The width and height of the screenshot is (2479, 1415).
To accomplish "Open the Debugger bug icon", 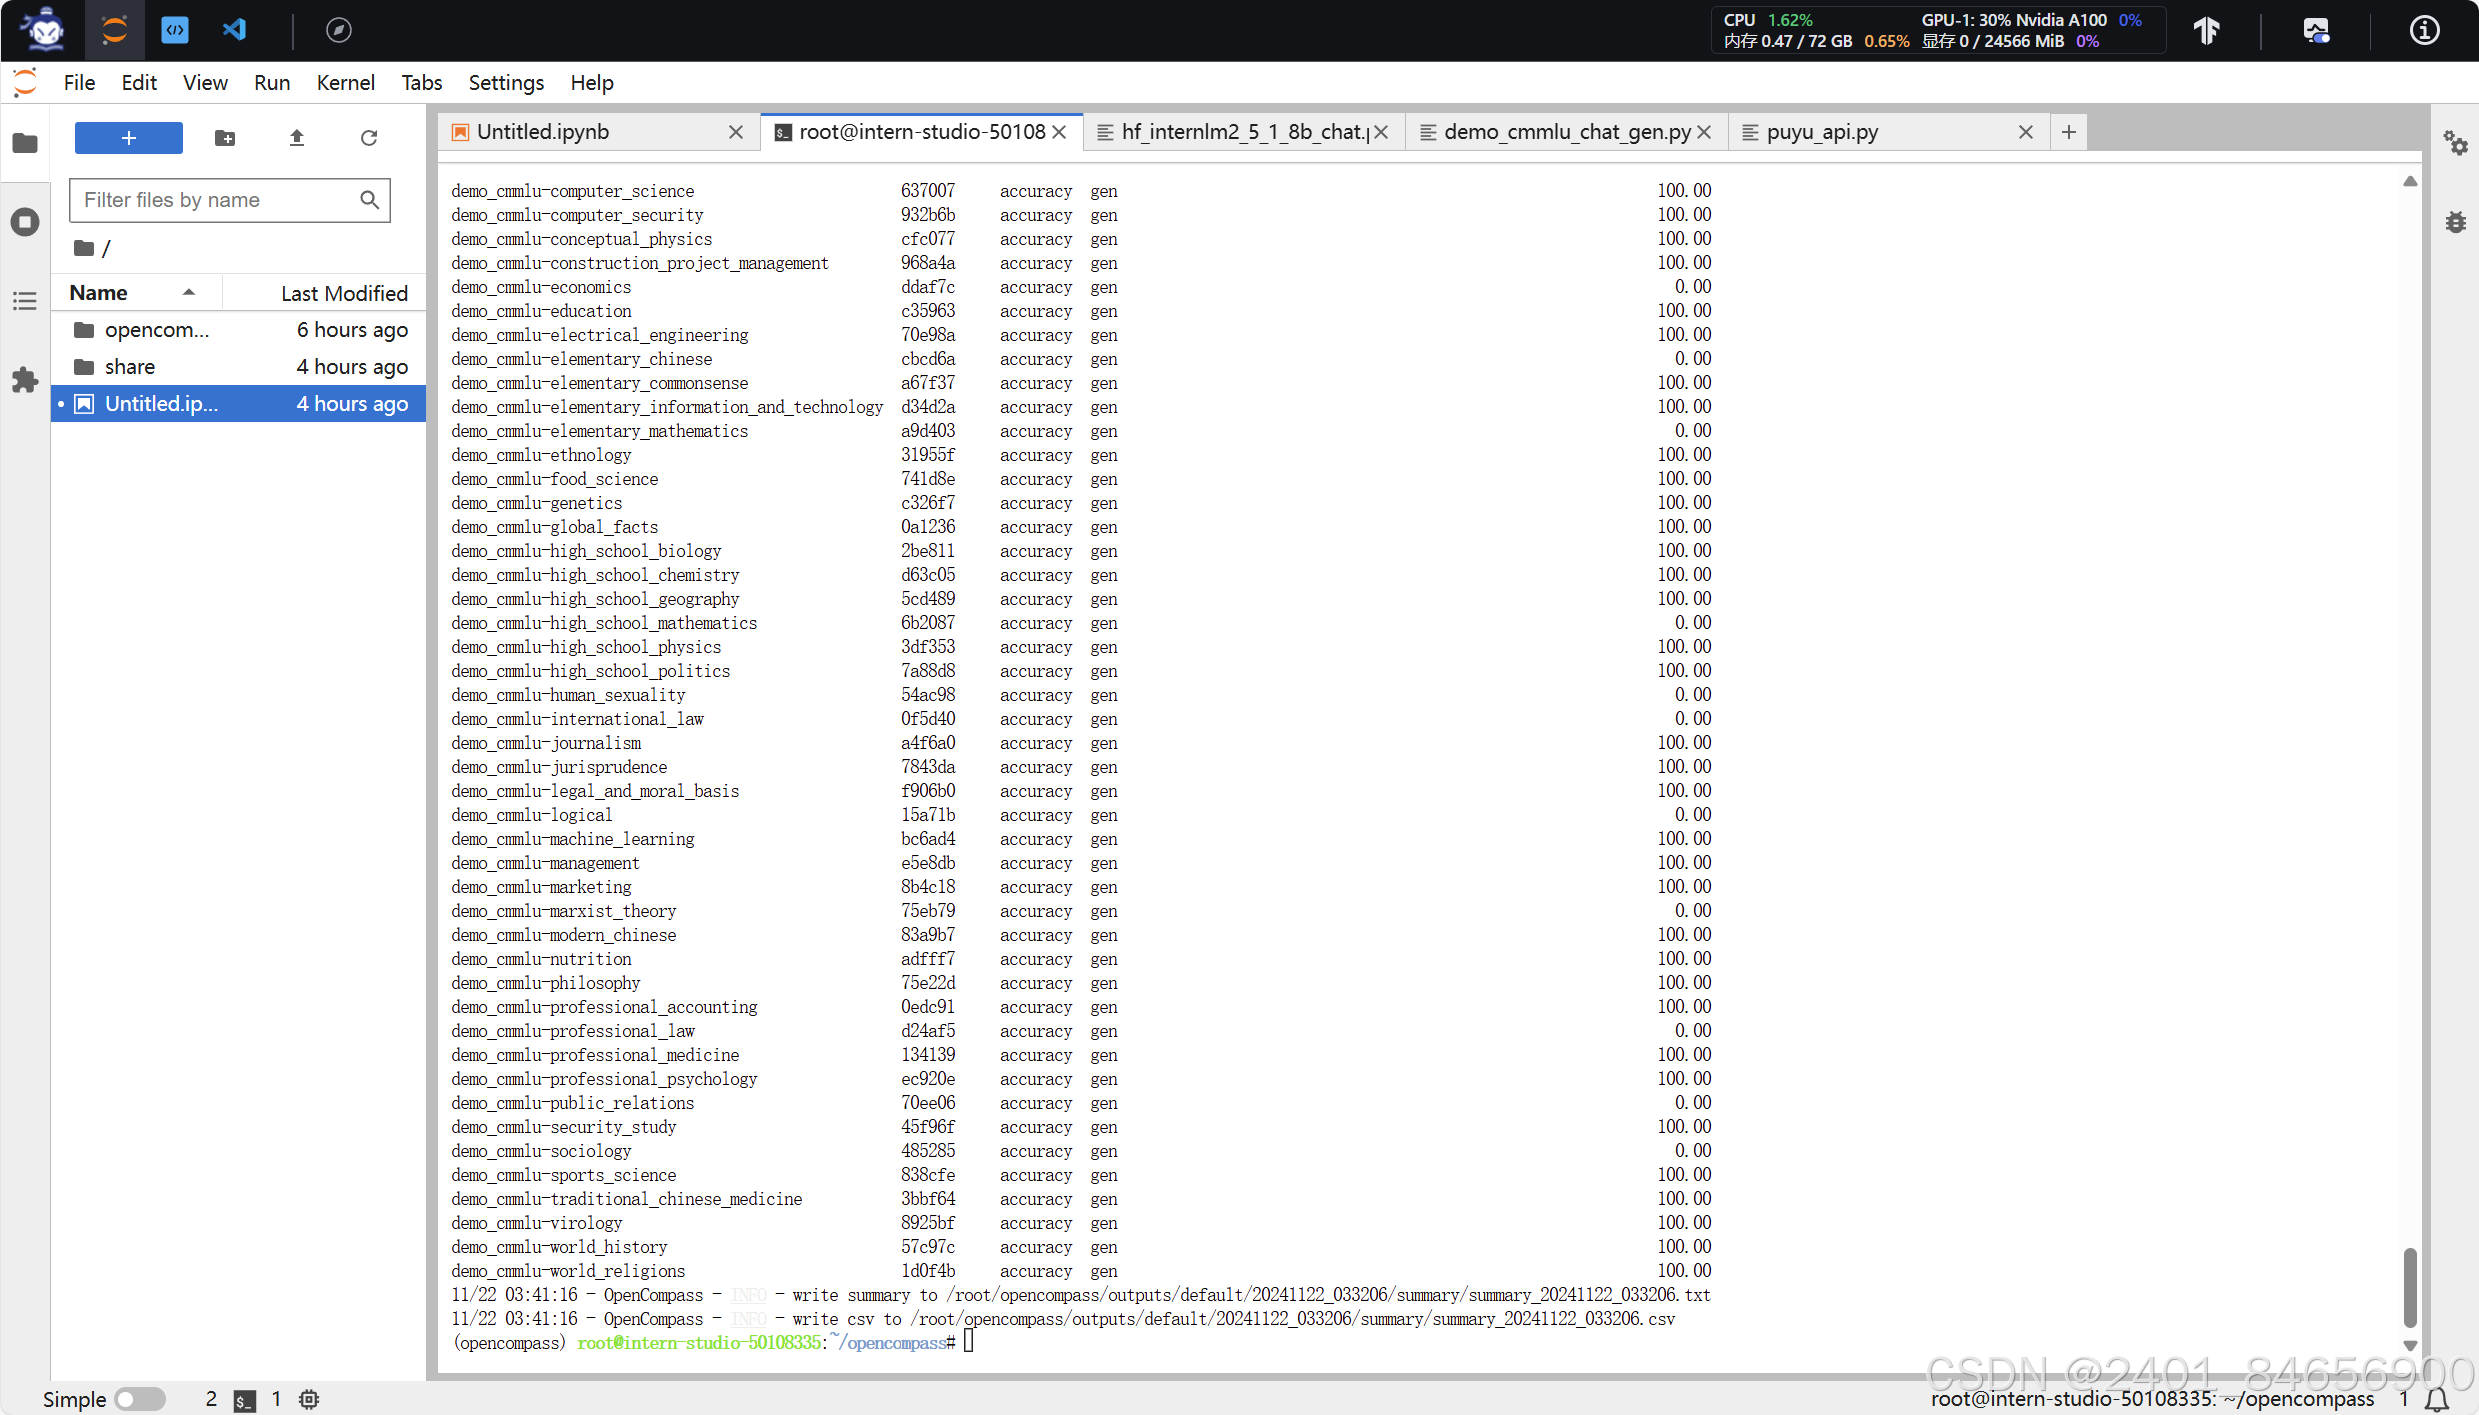I will [2455, 222].
